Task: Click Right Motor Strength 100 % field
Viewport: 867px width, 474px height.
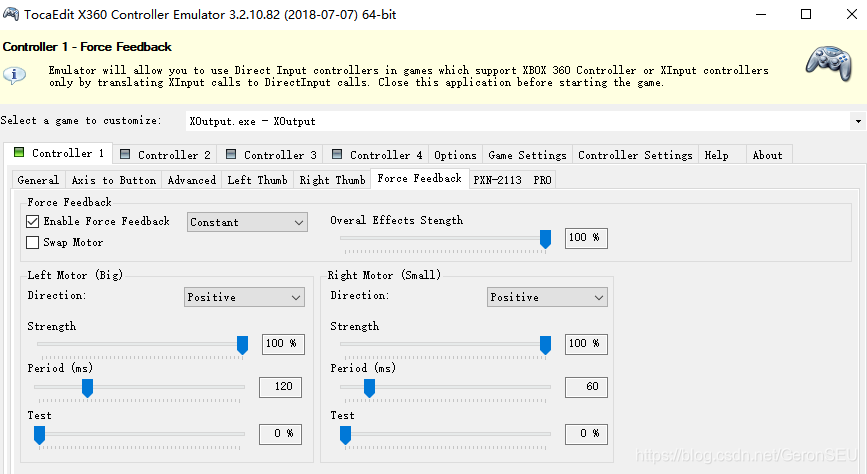Action: pyautogui.click(x=586, y=344)
